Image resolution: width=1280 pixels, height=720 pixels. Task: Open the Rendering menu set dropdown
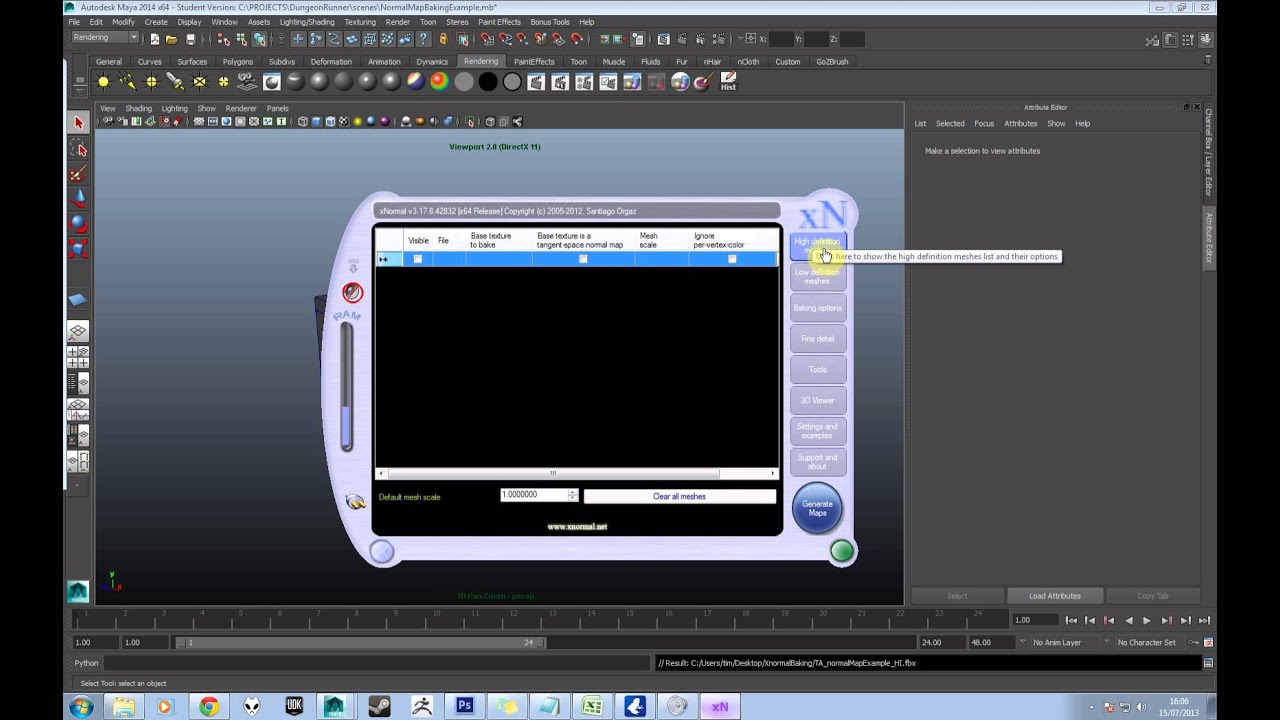(105, 38)
